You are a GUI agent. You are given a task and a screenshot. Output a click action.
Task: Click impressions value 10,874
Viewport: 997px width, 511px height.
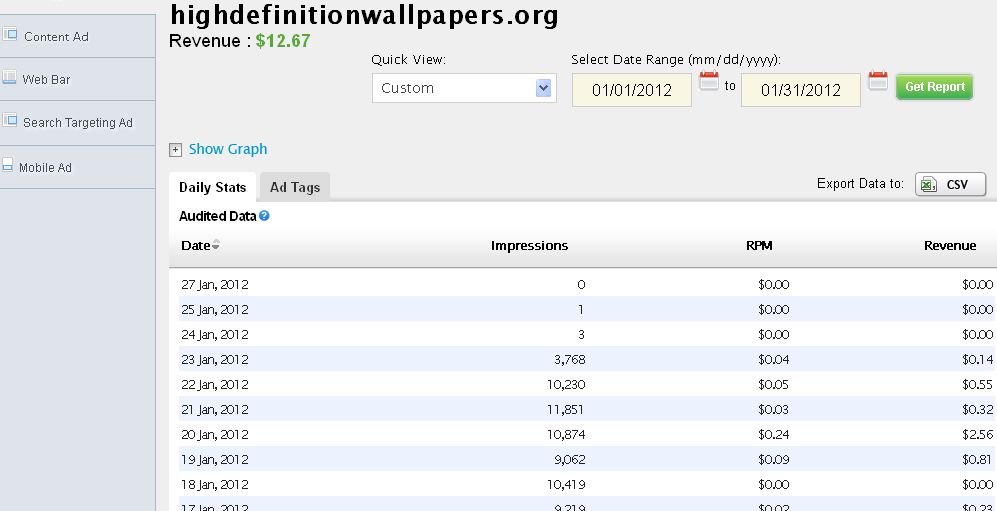(x=566, y=435)
